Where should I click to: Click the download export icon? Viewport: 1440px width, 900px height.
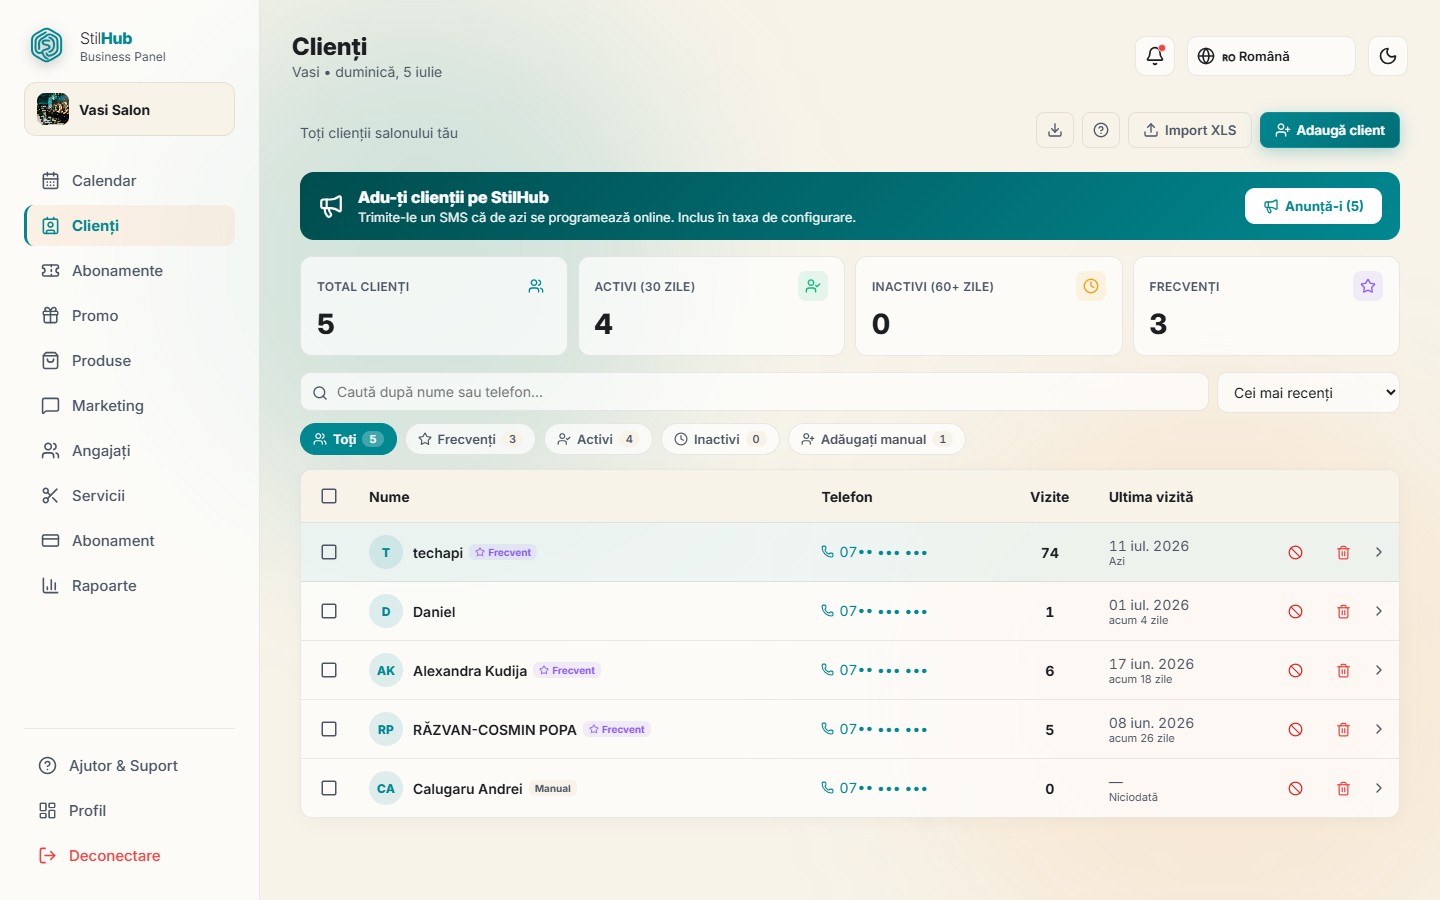coord(1055,130)
